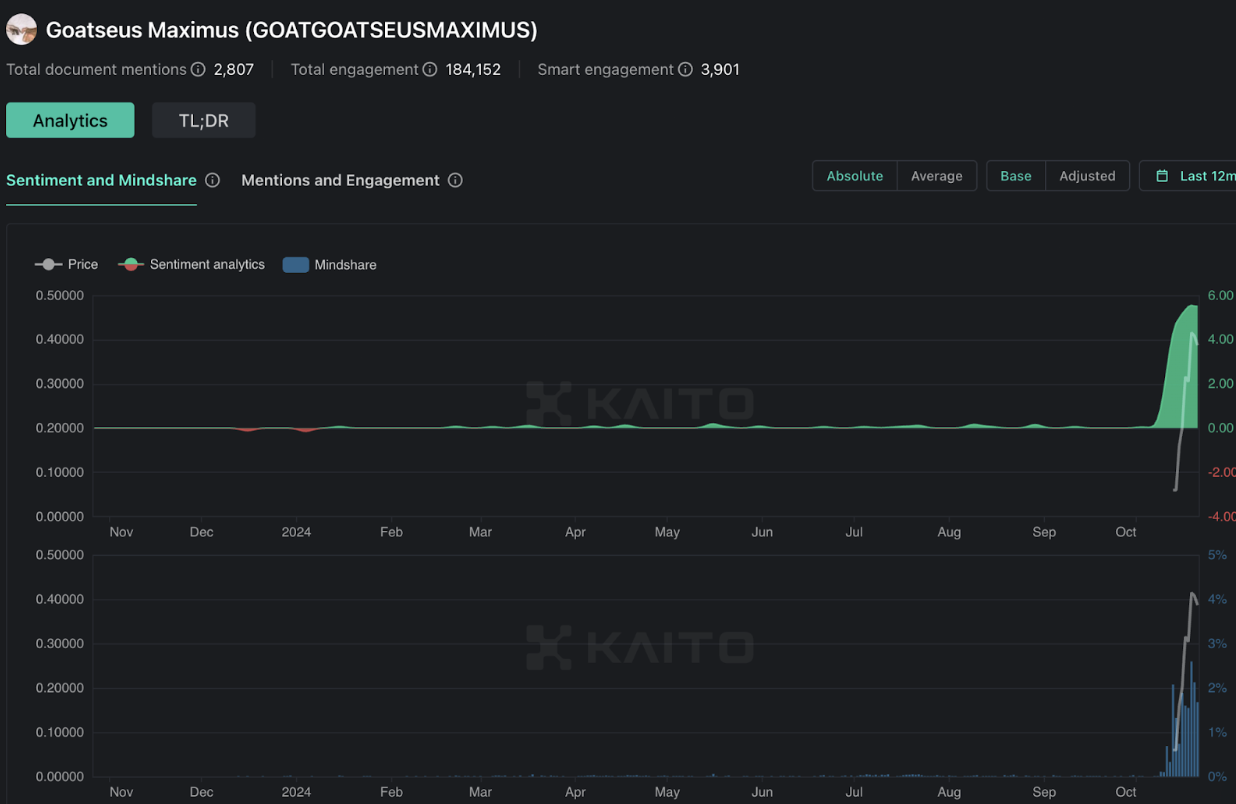Click the Total engagement label

coord(355,70)
